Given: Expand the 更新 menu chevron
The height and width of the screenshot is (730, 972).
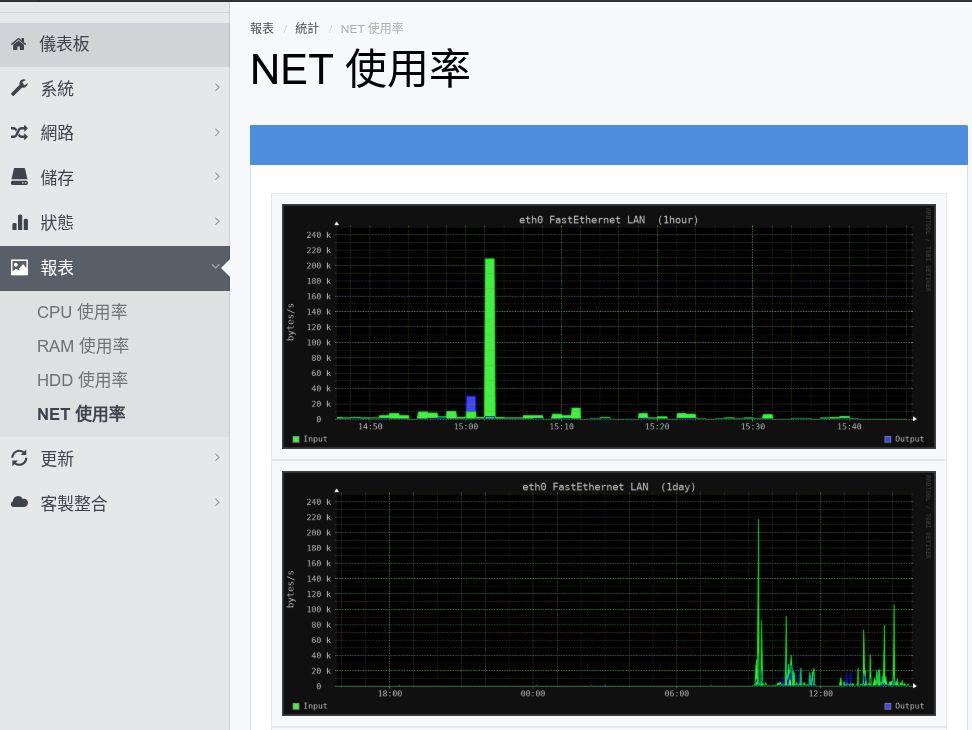Looking at the screenshot, I should (217, 457).
